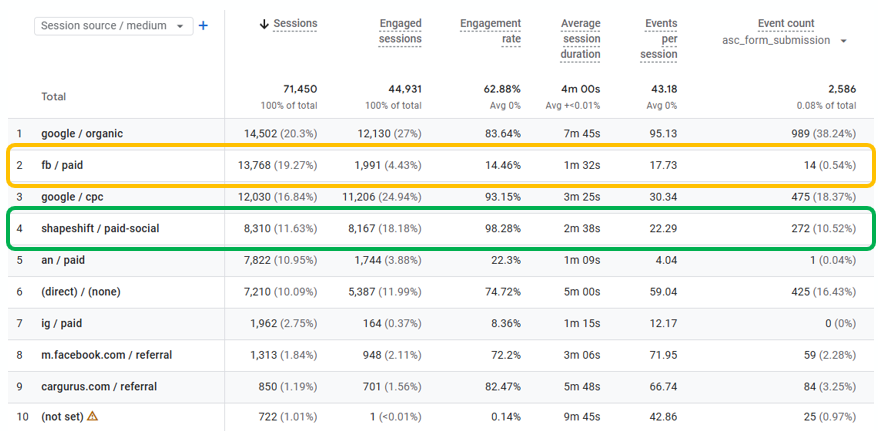Click total events per session 43.18
Image resolution: width=878 pixels, height=431 pixels.
click(664, 89)
